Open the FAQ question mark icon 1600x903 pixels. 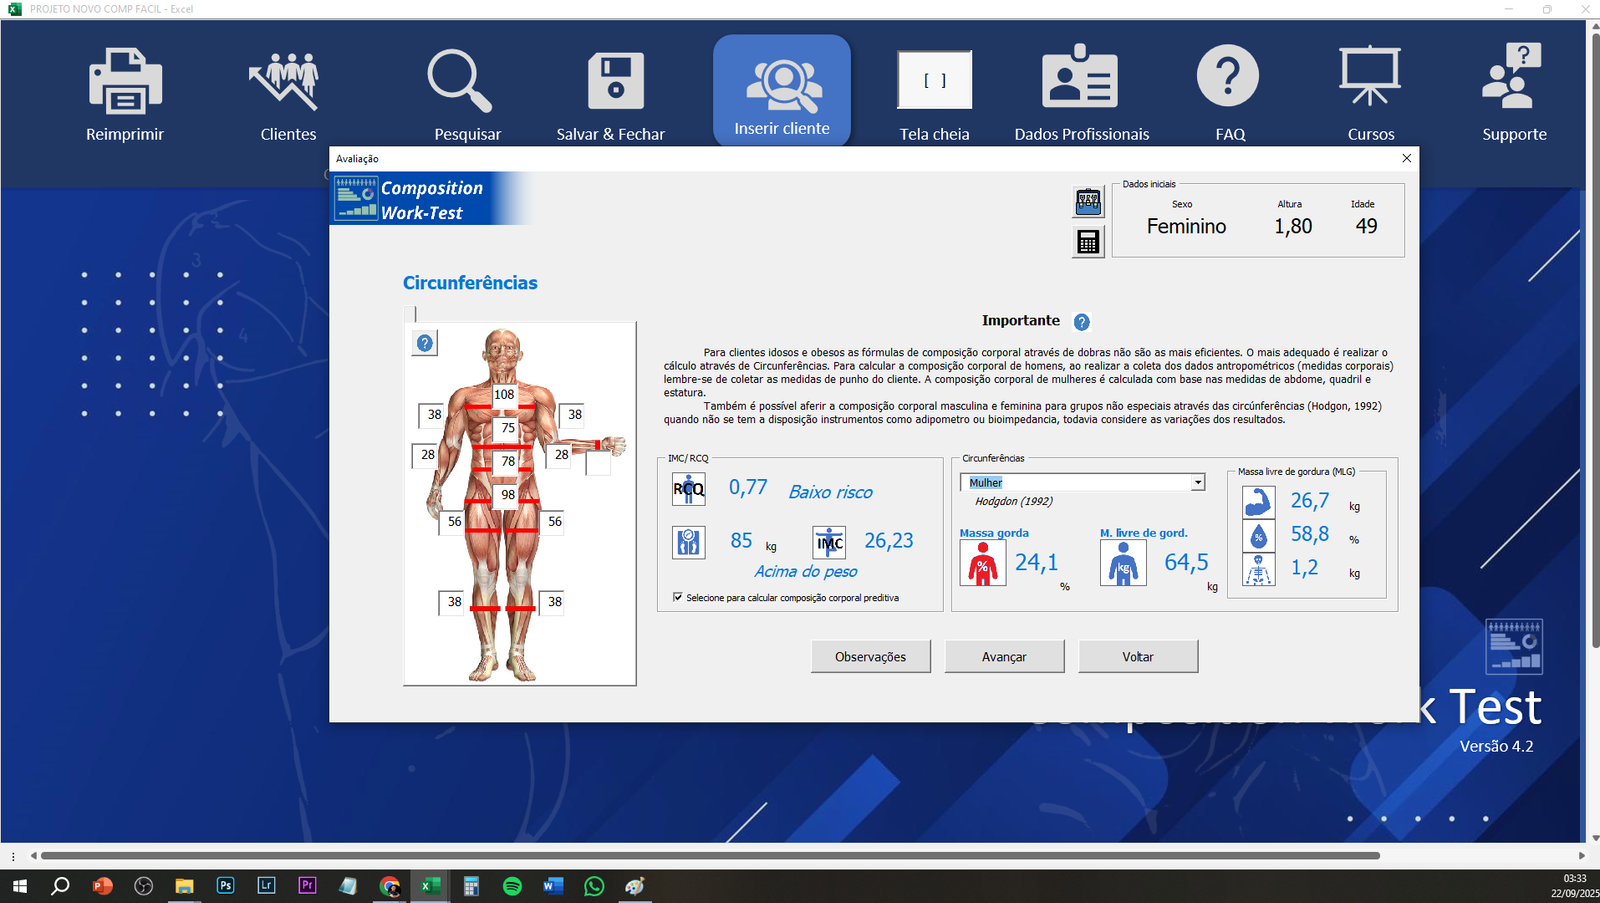1228,77
